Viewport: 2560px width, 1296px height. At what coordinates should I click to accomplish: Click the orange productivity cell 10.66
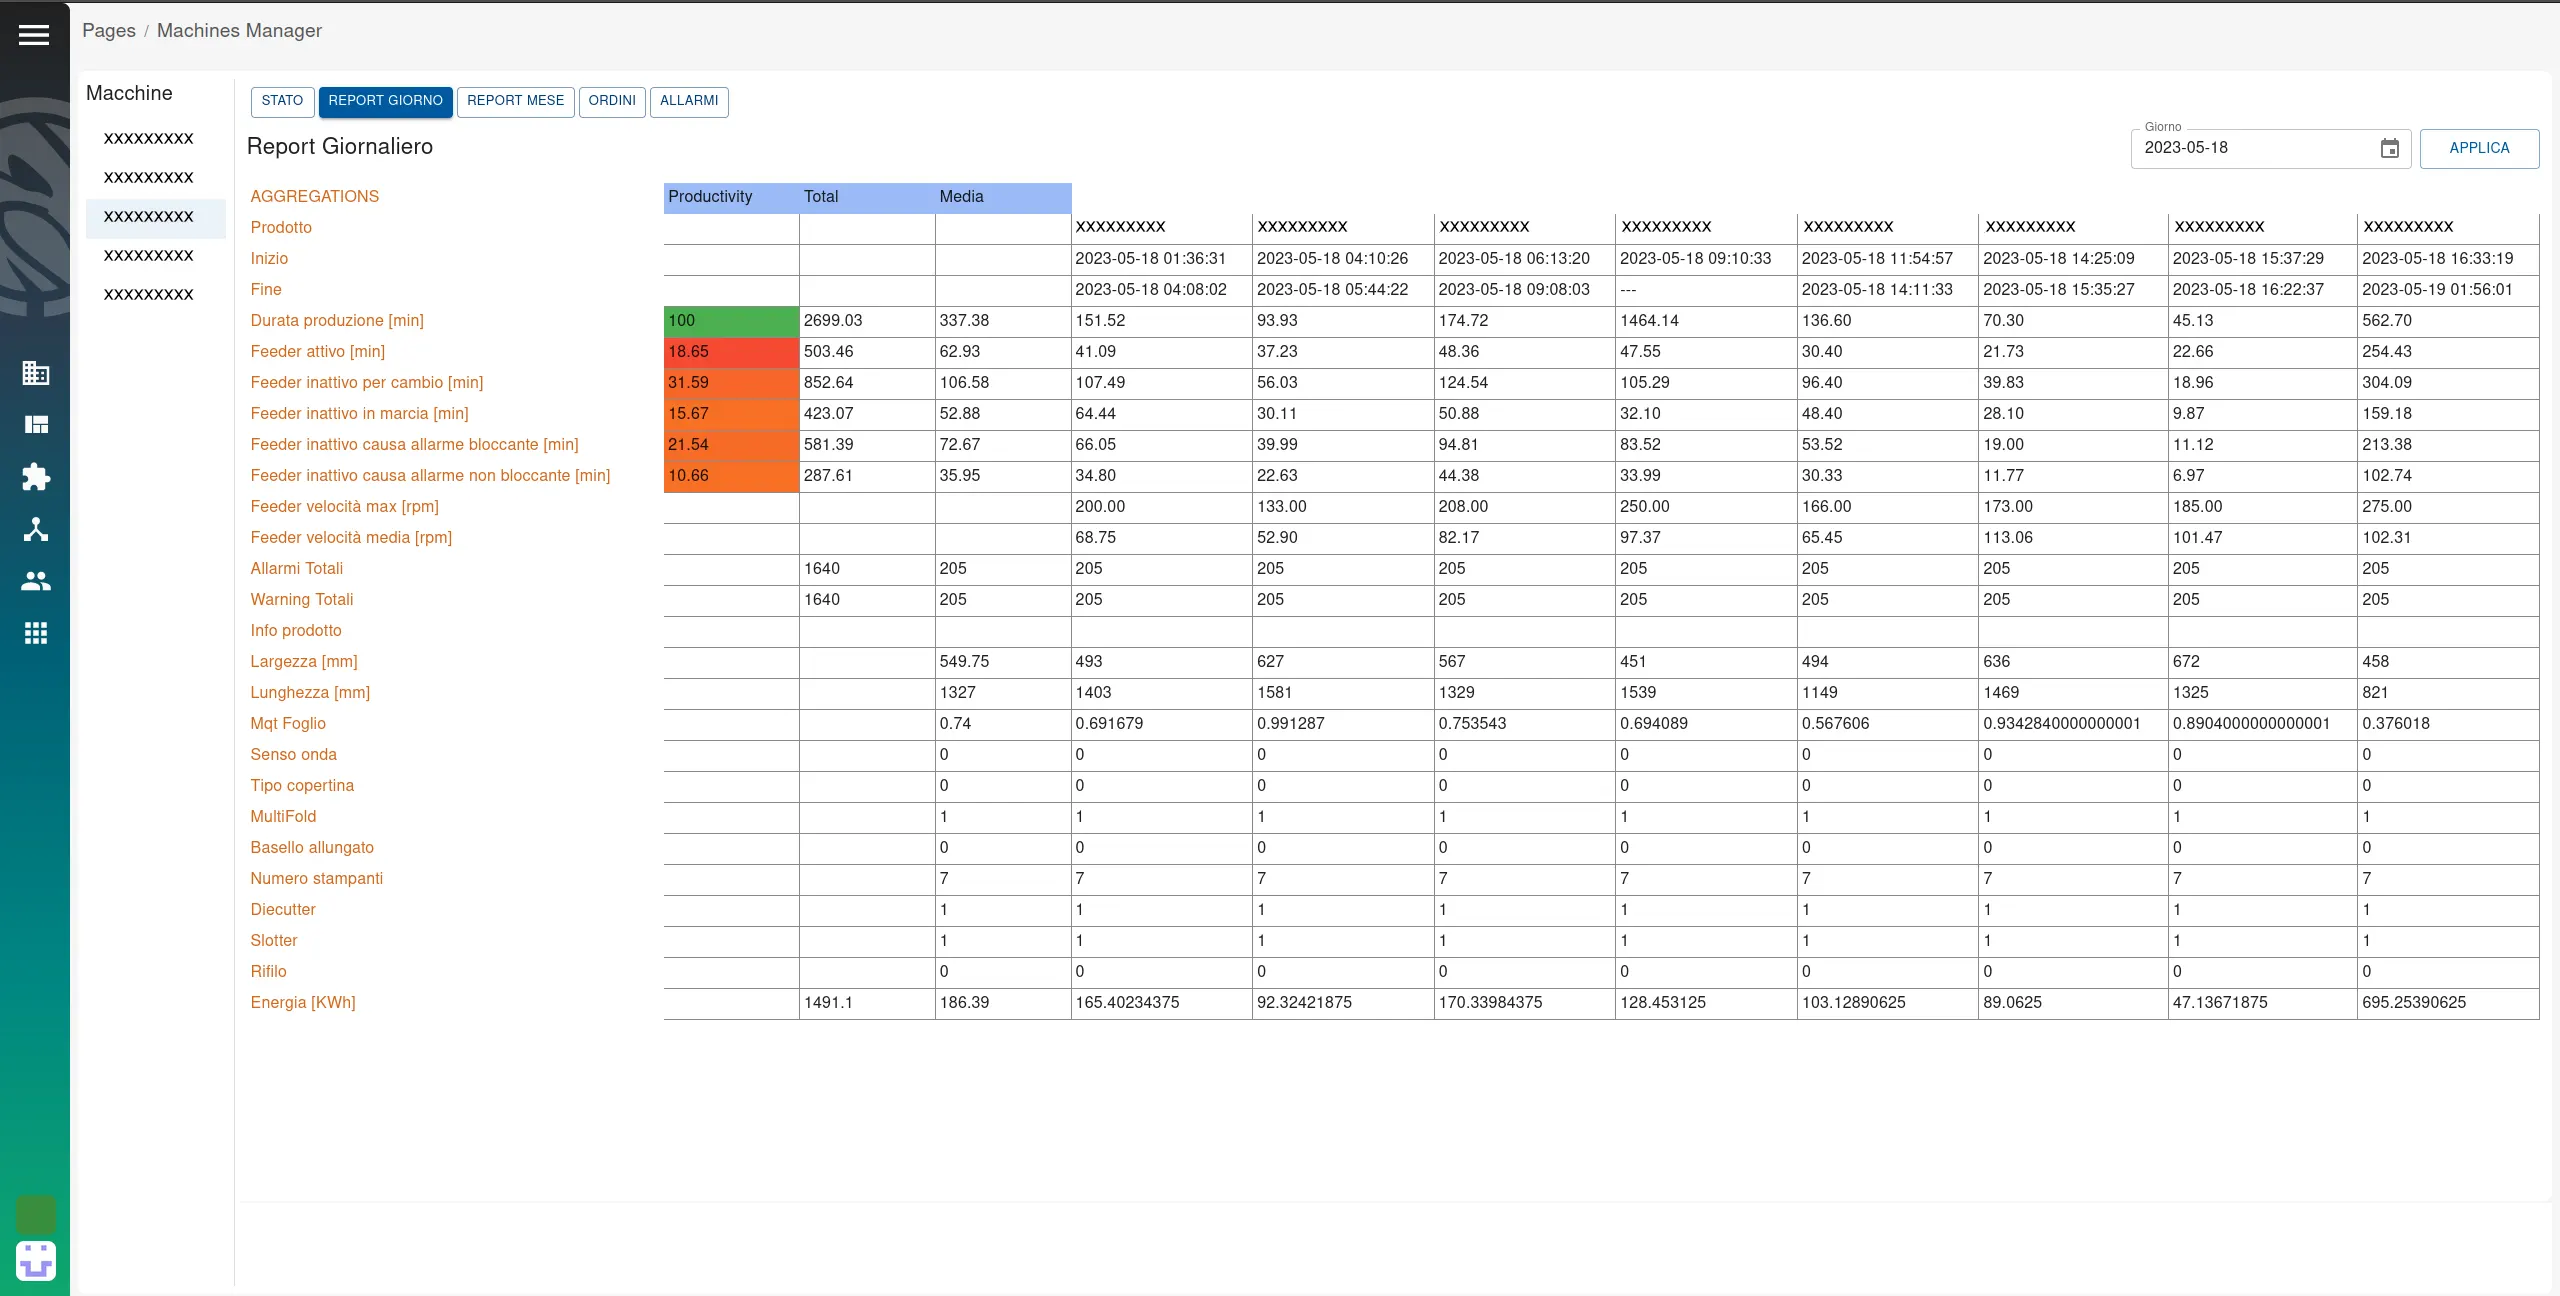tap(731, 476)
